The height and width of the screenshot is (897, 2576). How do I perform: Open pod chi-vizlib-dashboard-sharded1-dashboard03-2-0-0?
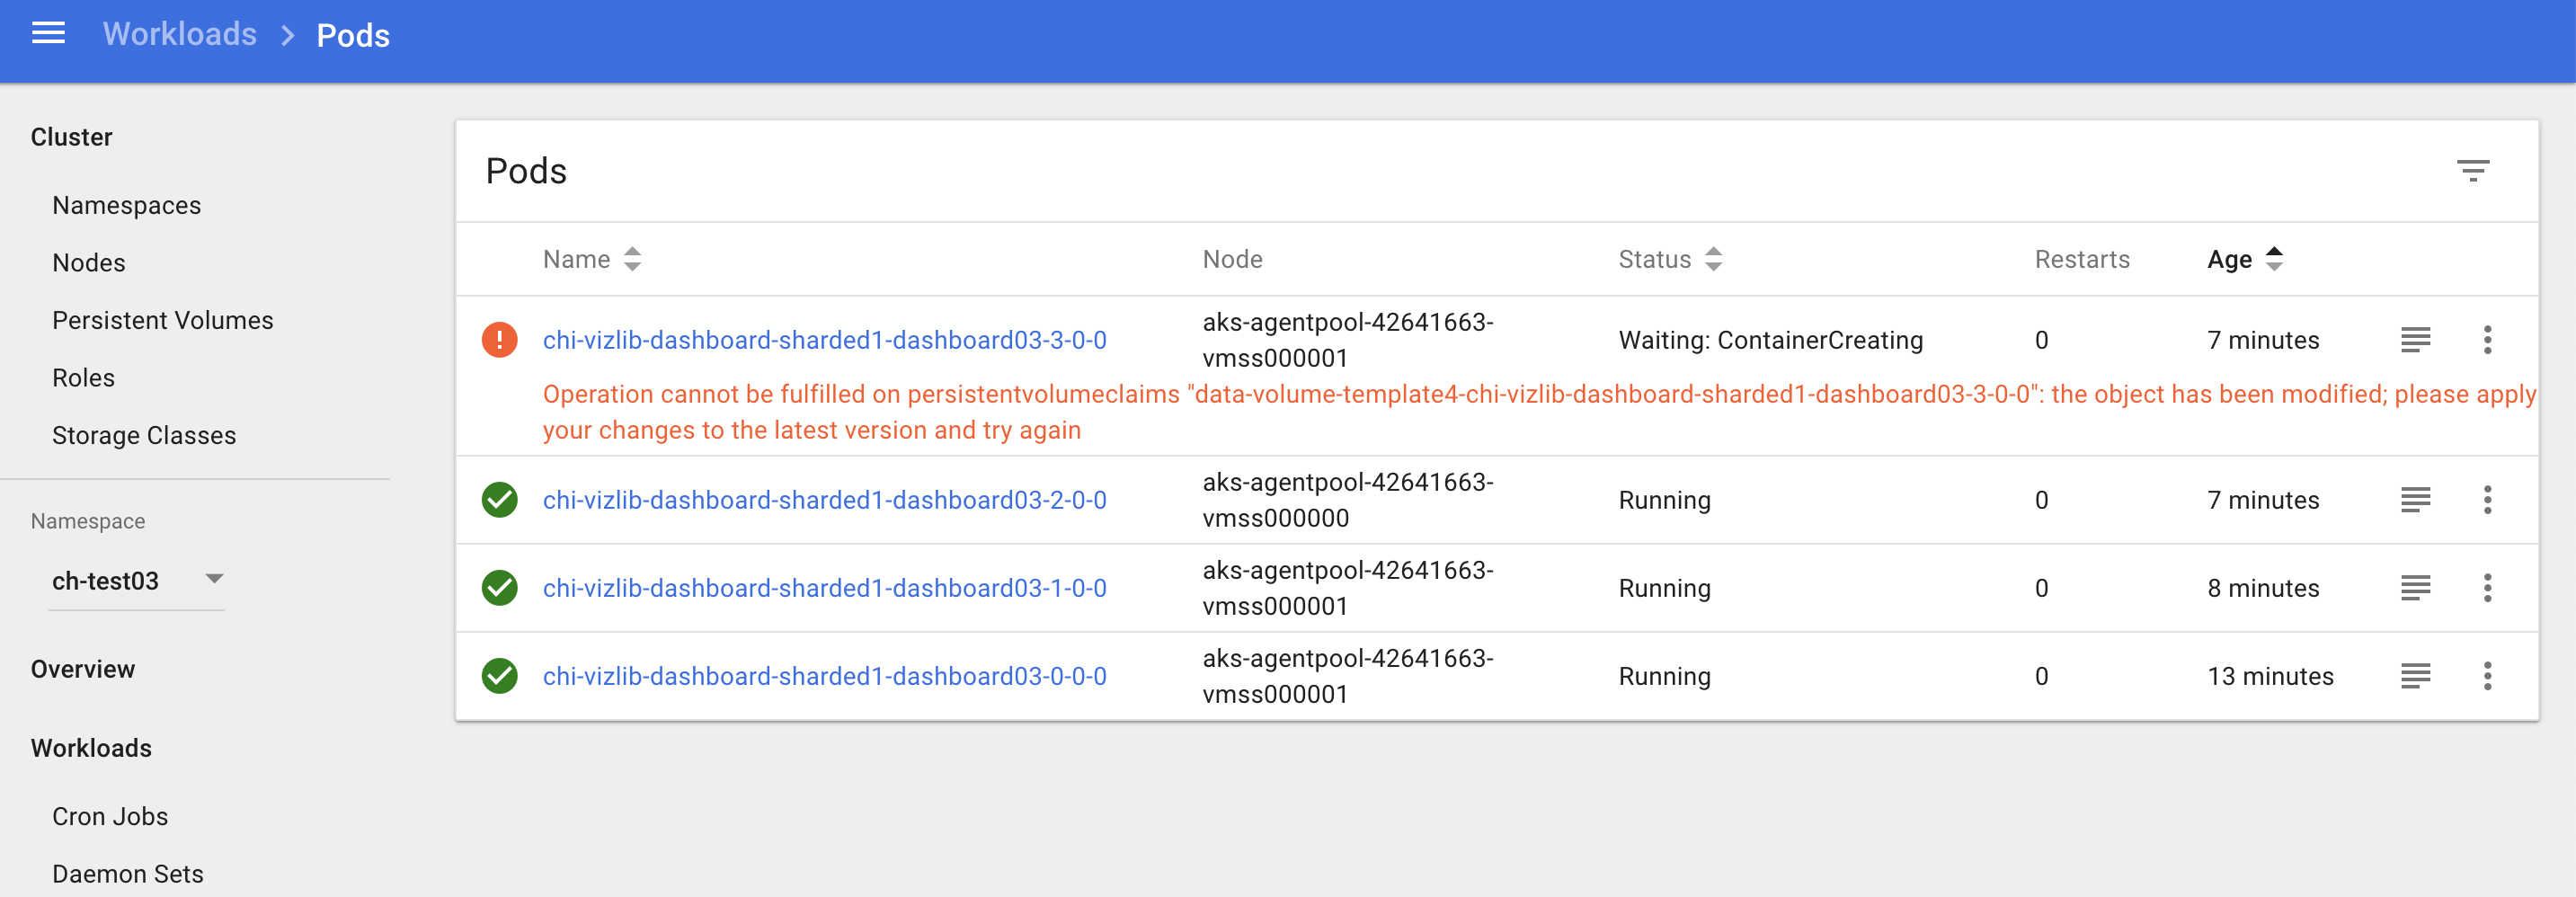pyautogui.click(x=824, y=500)
